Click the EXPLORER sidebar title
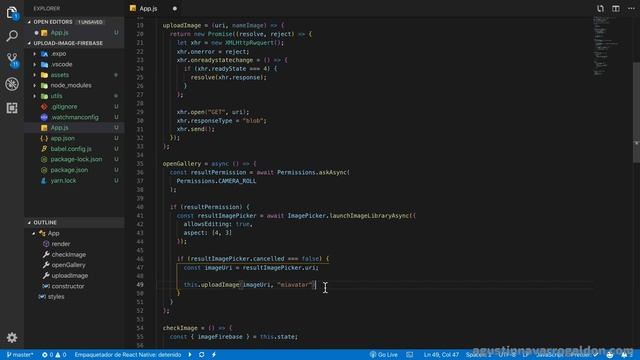The width and height of the screenshot is (640, 360). point(47,8)
